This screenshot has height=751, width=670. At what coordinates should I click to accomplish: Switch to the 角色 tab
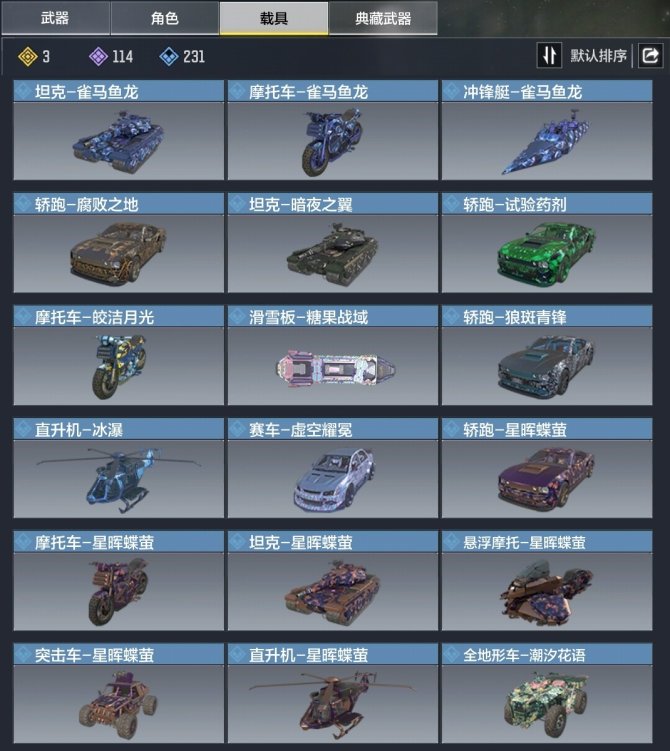tap(165, 18)
